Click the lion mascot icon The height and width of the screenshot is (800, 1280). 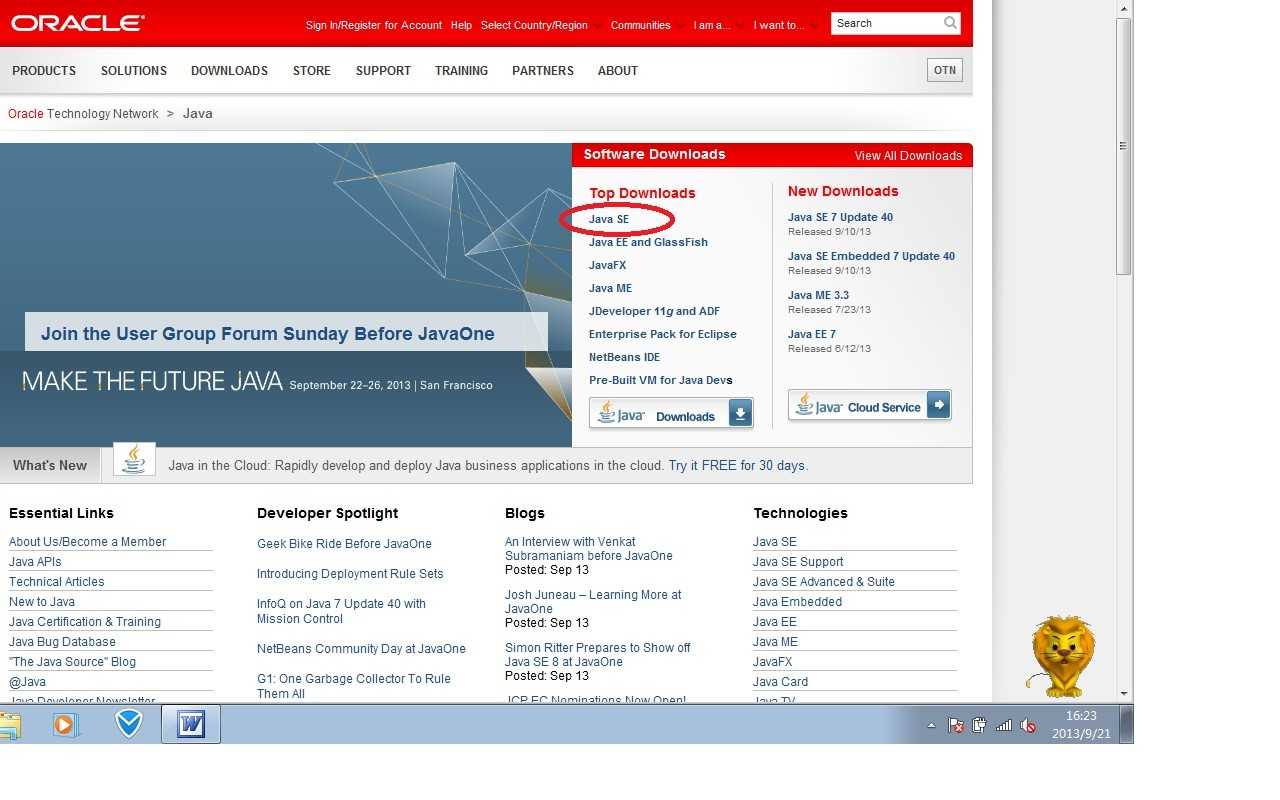pyautogui.click(x=1061, y=657)
